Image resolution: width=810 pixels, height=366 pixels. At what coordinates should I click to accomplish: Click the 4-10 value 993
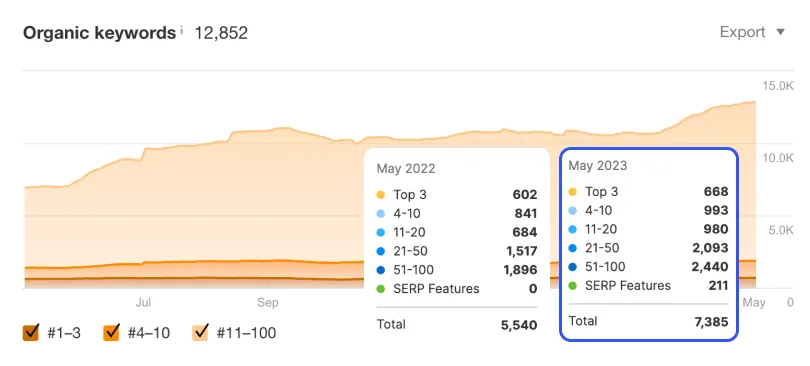(716, 210)
